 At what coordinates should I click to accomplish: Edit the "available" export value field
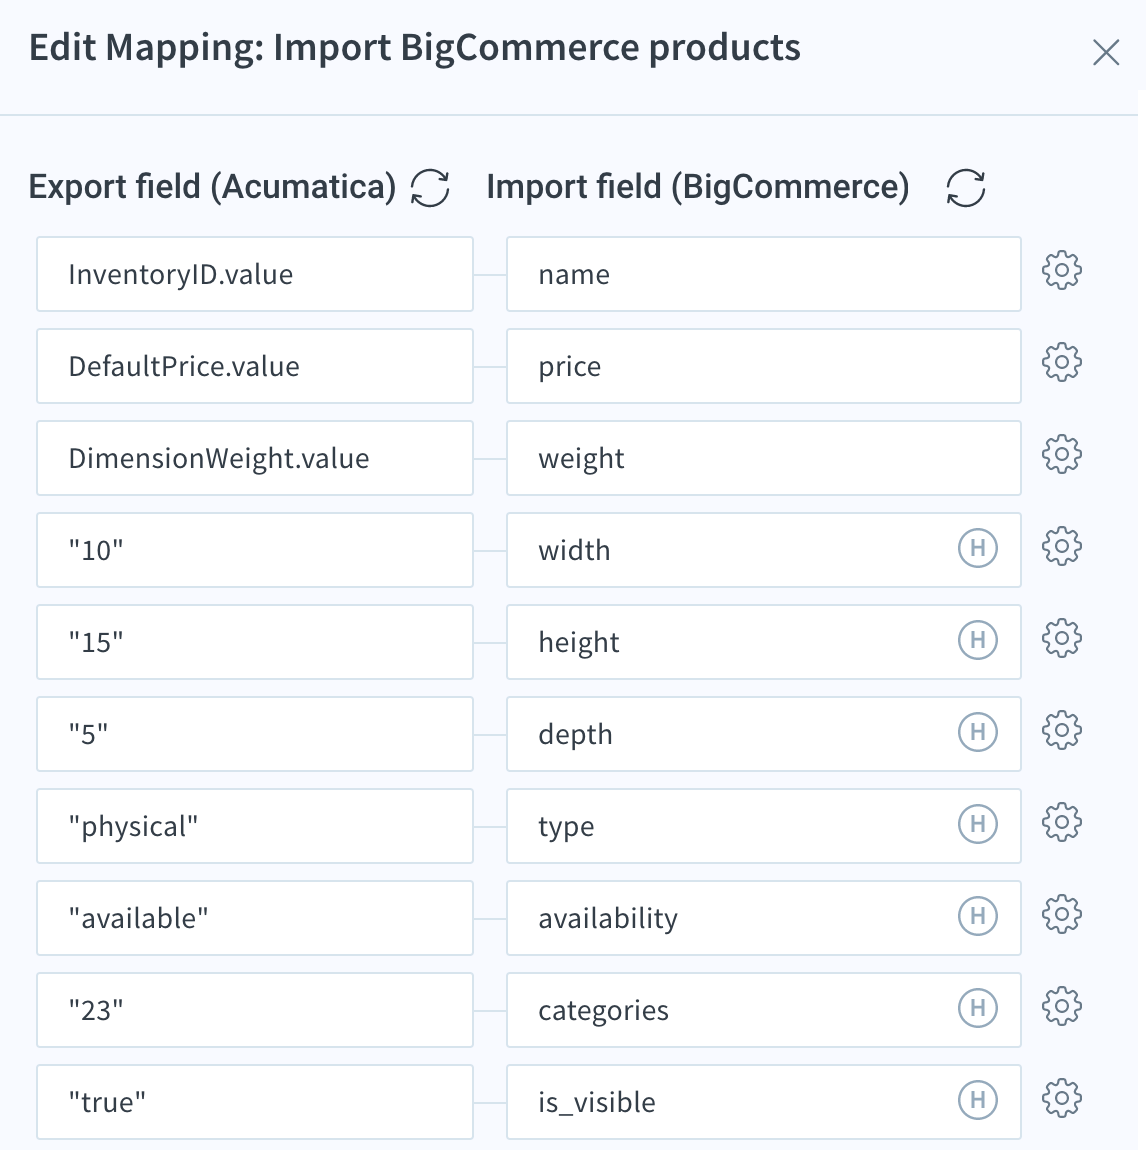point(255,918)
